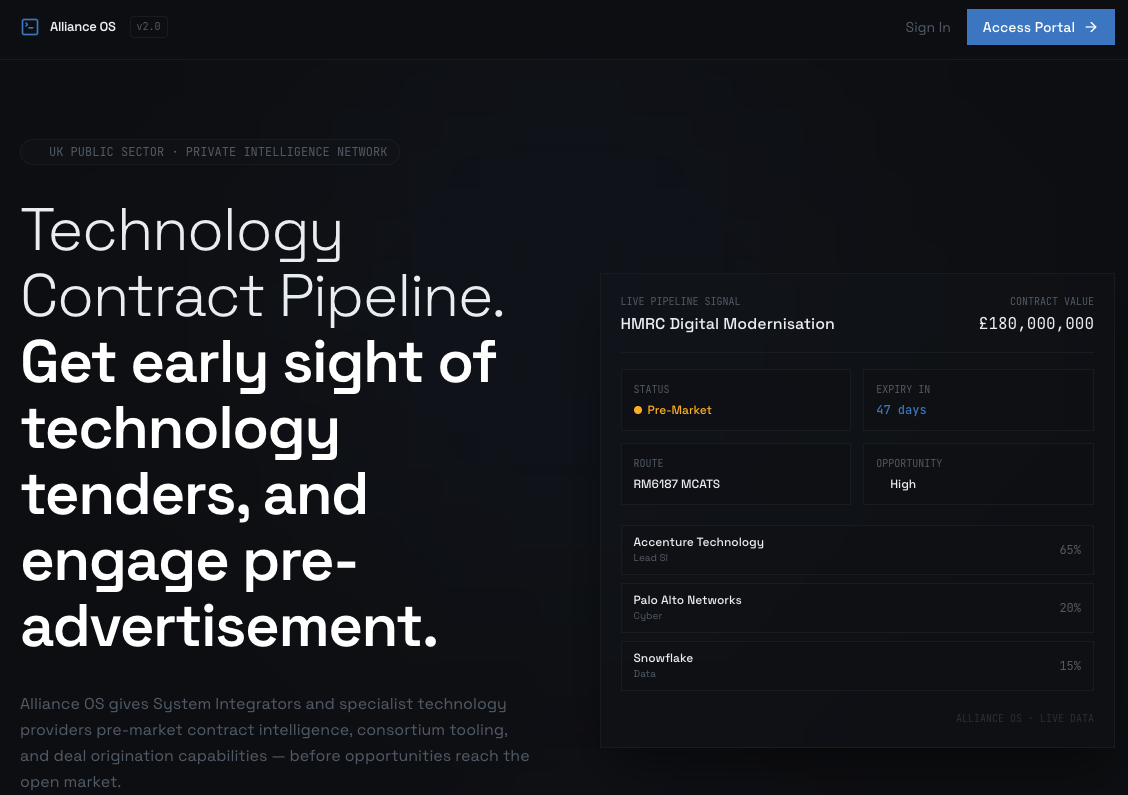This screenshot has width=1128, height=795.
Task: Click the orange Pre-Market status dot
Action: coord(637,410)
